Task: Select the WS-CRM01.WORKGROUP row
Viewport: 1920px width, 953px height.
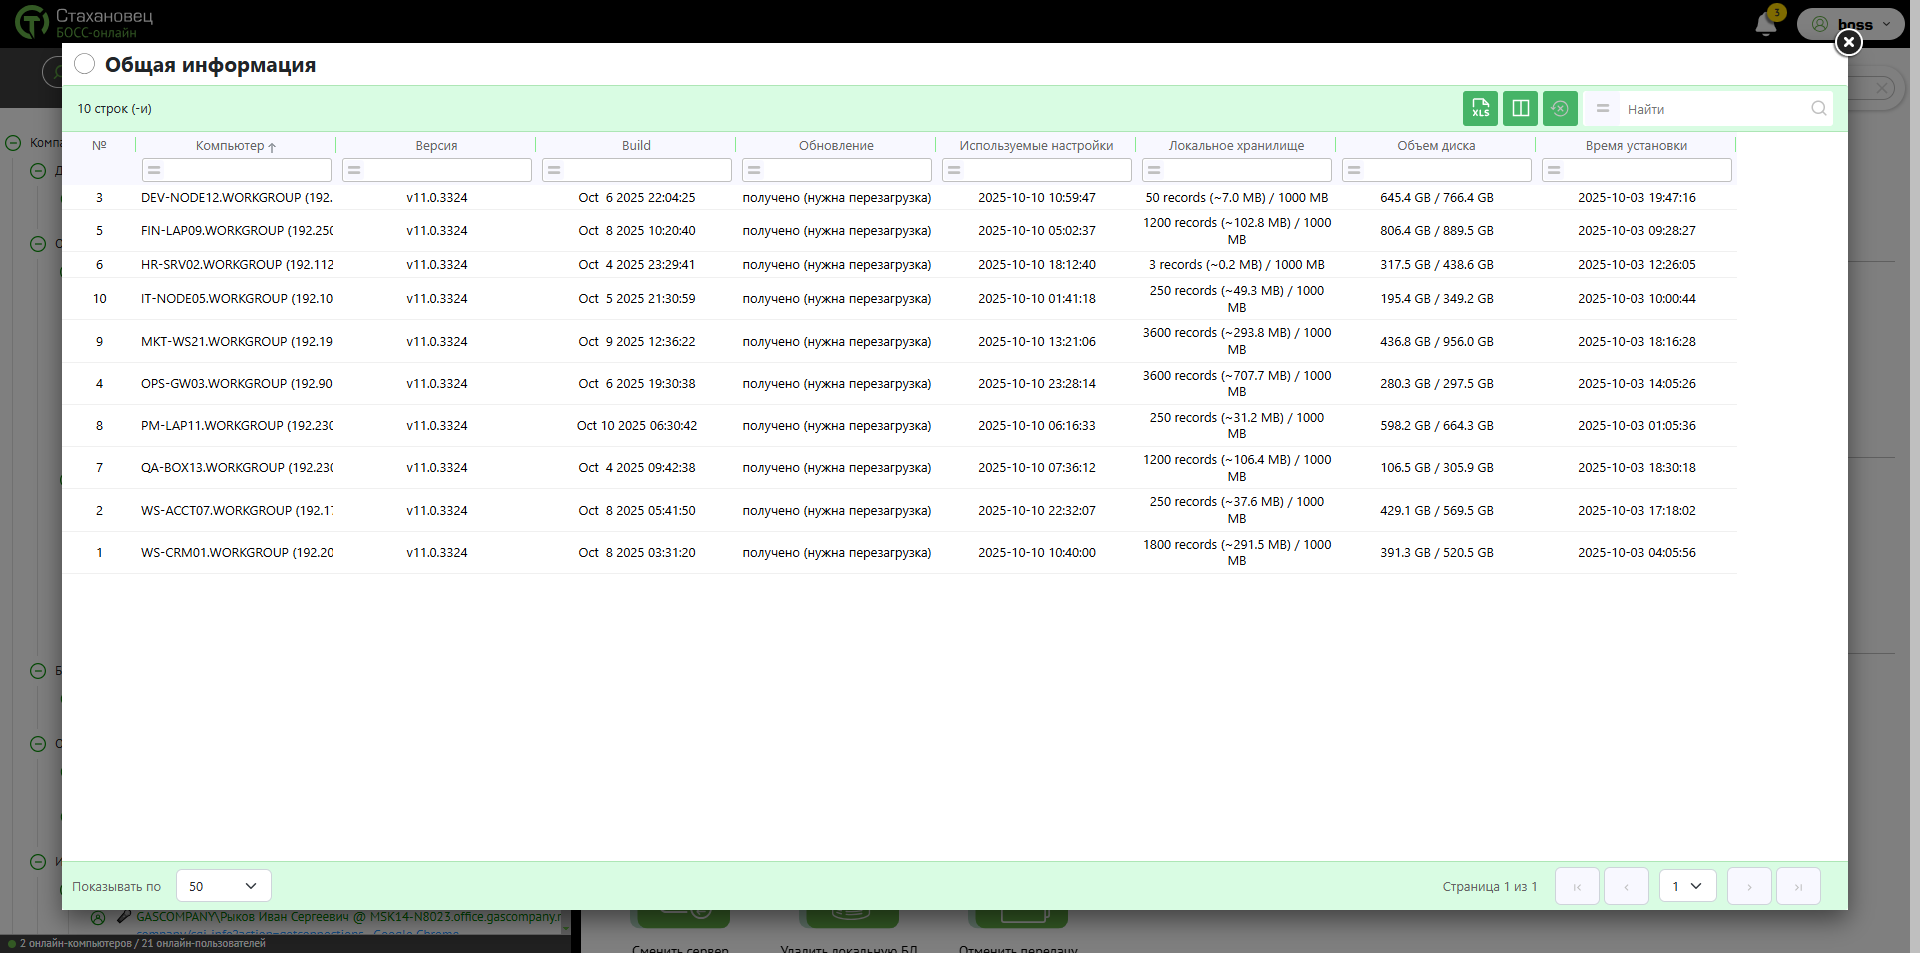Action: [236, 553]
